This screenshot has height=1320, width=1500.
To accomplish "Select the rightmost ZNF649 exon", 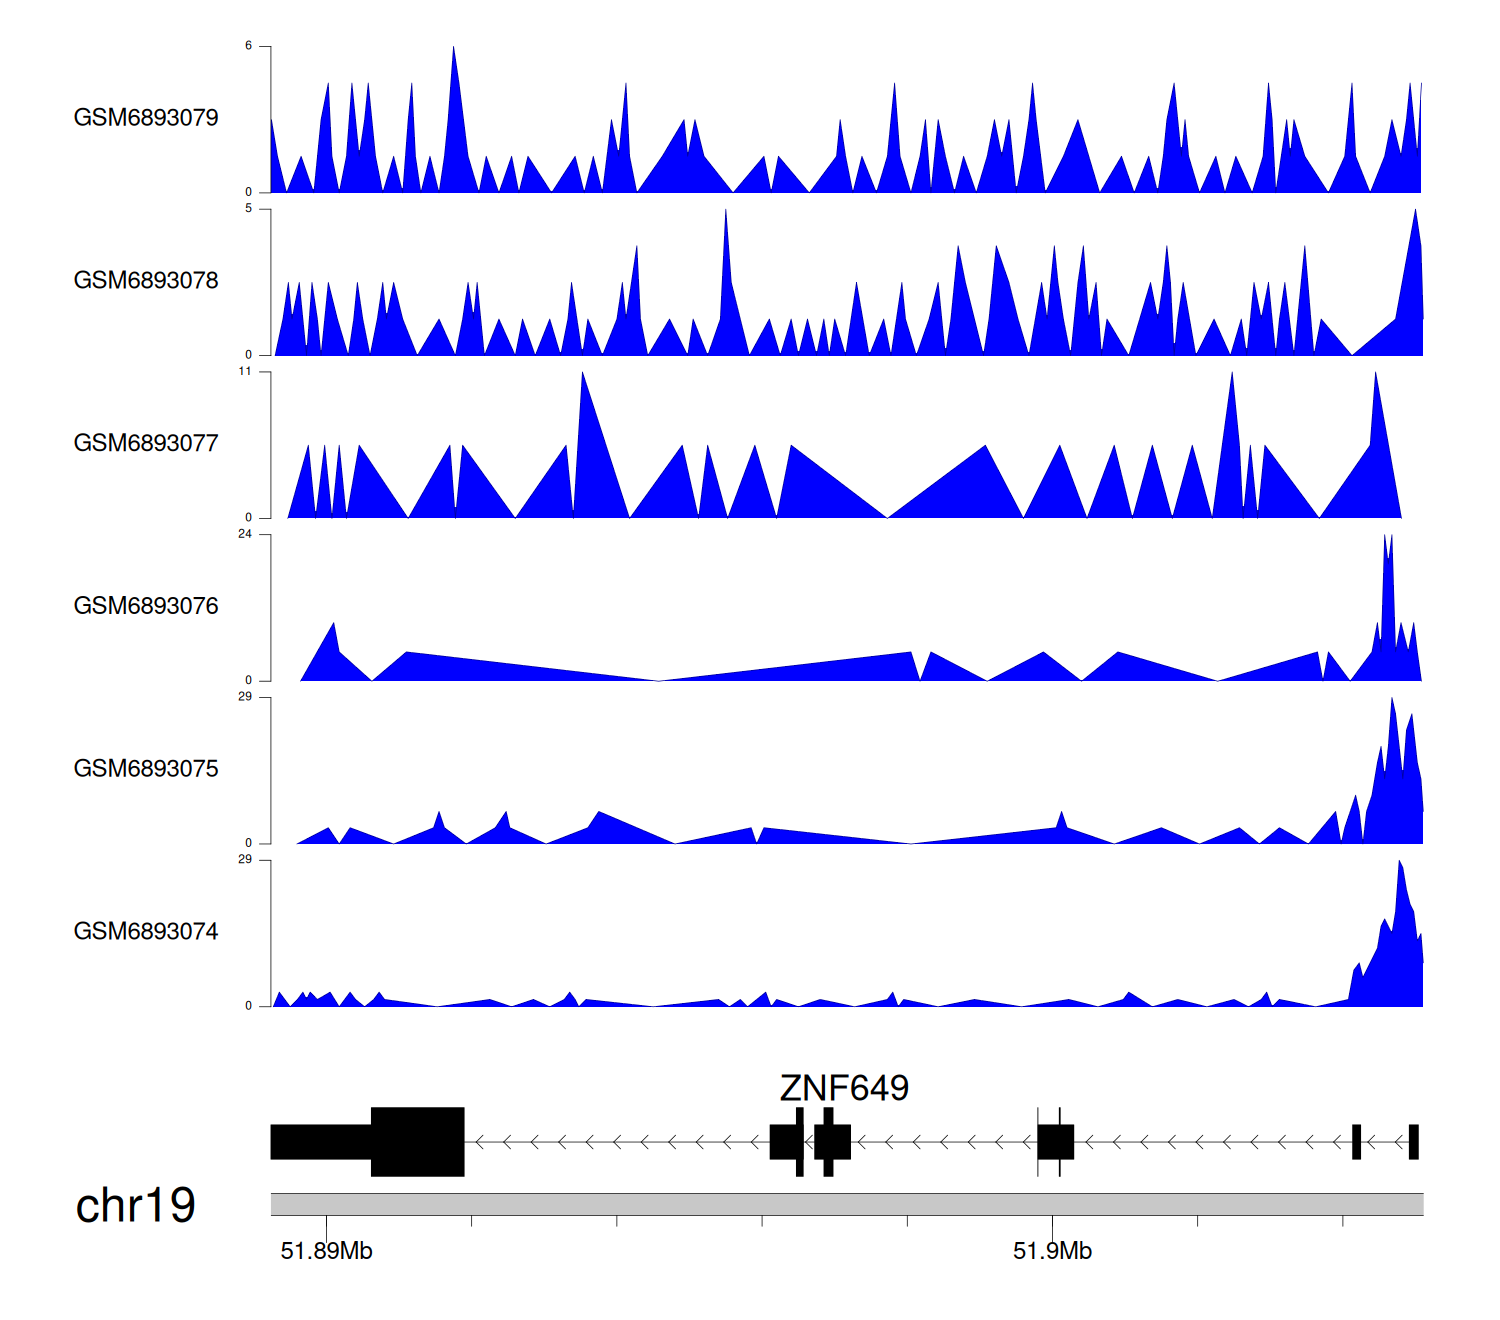I will tap(1413, 1142).
